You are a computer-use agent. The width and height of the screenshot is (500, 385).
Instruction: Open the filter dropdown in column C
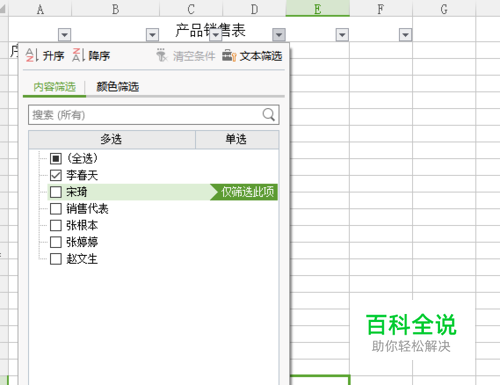pos(216,35)
